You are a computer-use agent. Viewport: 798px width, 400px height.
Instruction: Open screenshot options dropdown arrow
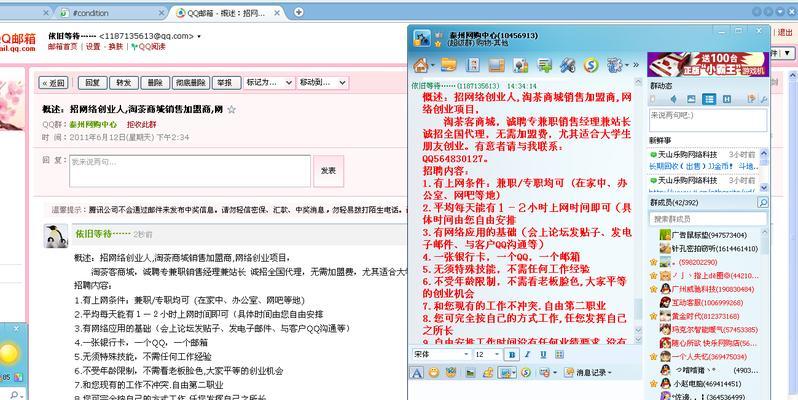point(514,373)
